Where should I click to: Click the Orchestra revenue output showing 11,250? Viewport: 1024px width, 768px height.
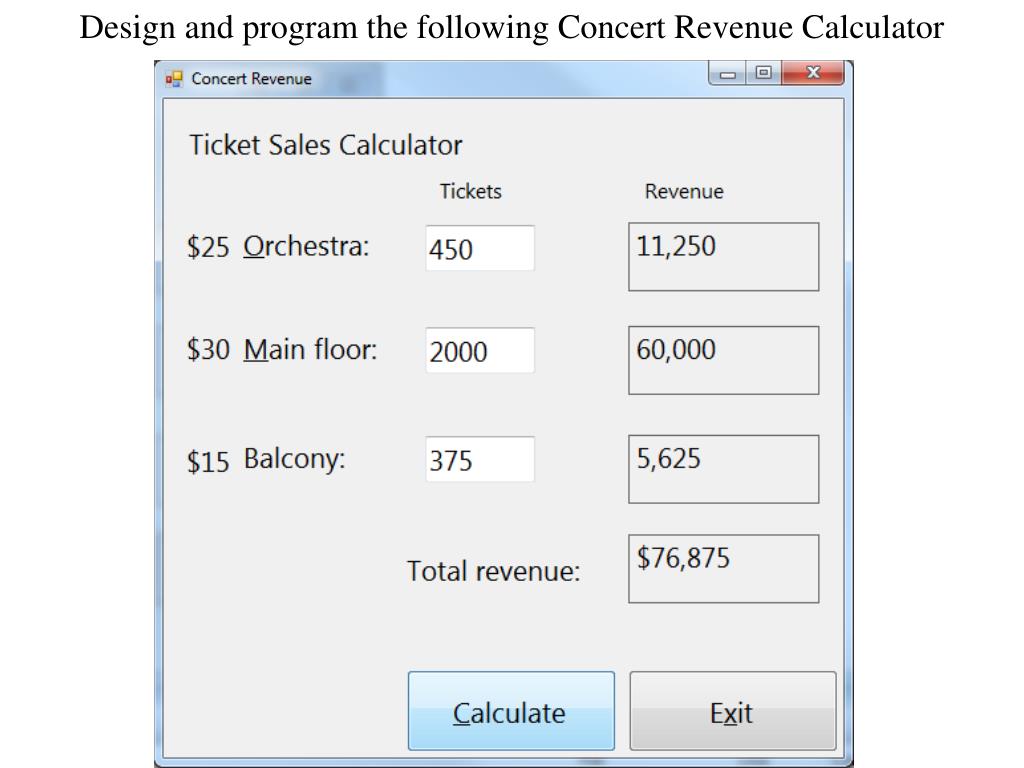coord(723,257)
